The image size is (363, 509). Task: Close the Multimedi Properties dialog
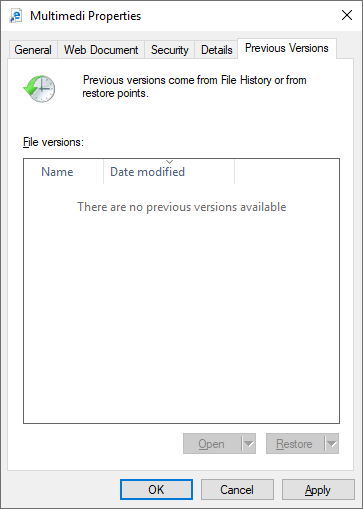click(x=347, y=15)
